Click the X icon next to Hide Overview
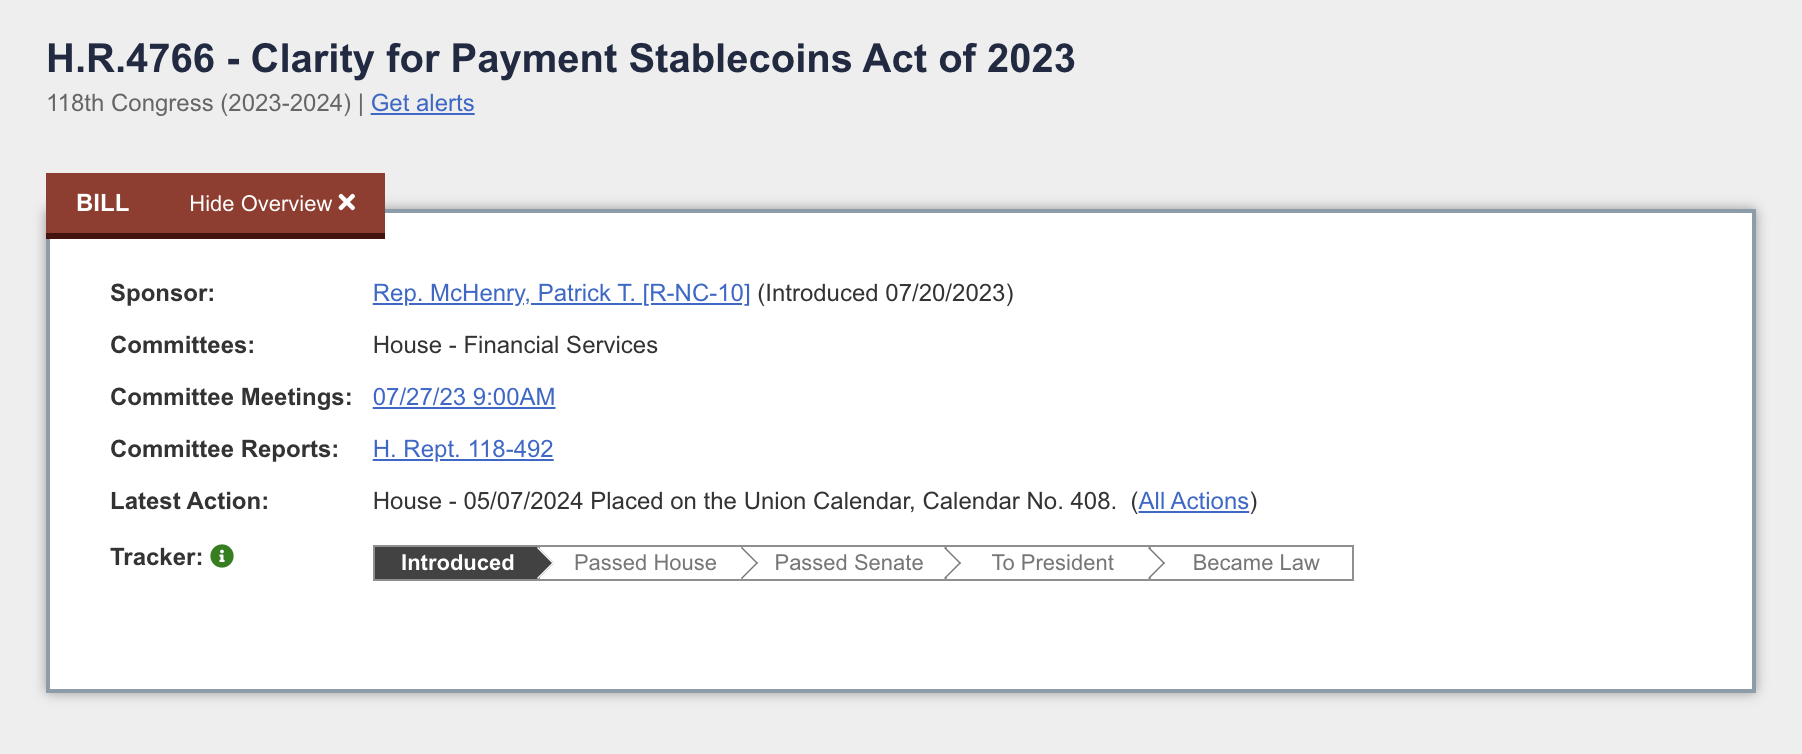This screenshot has height=754, width=1802. point(348,203)
